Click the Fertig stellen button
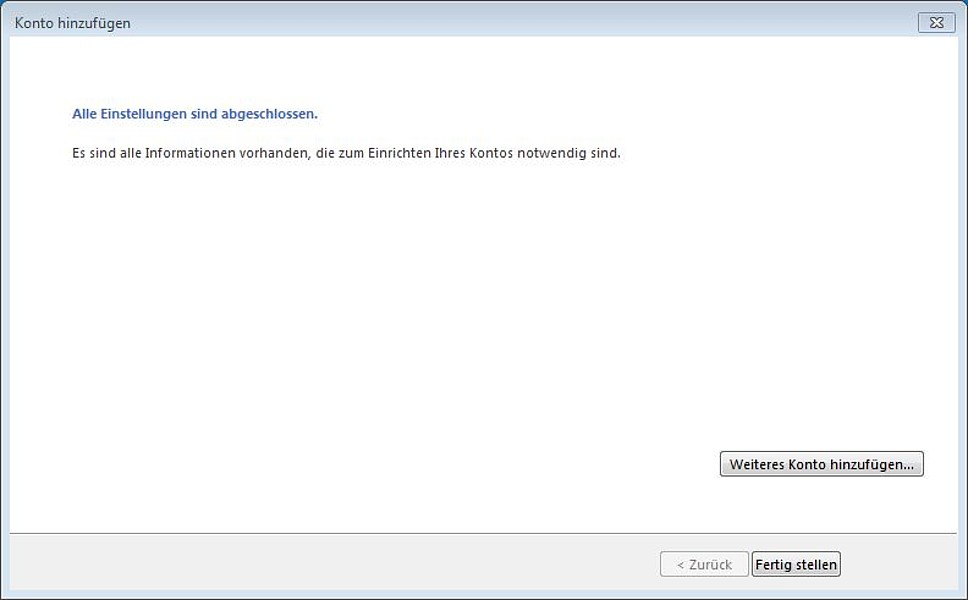Screen dimensions: 968x600 point(796,564)
